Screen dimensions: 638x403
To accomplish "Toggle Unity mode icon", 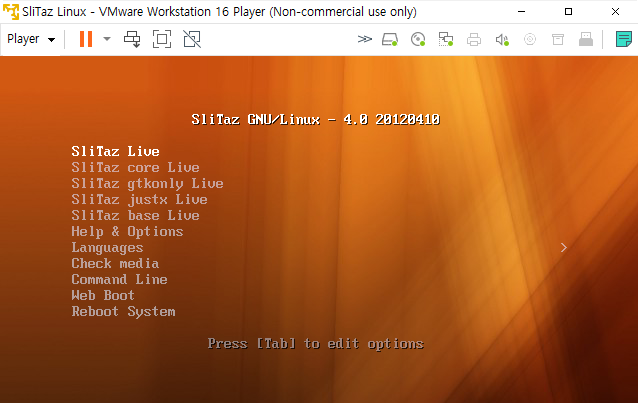I will (192, 39).
